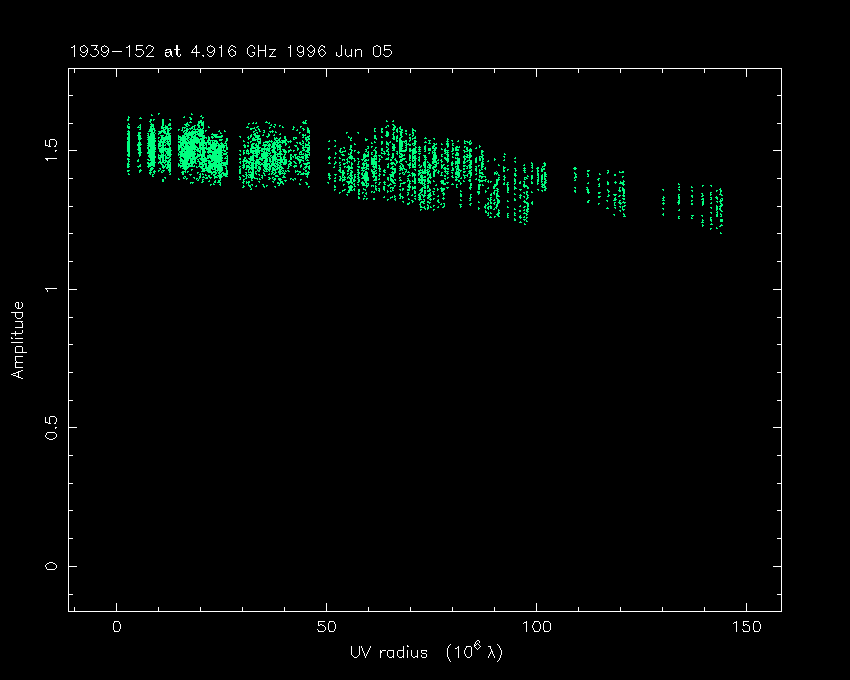Click data points near UV radius 115

coord(602,187)
